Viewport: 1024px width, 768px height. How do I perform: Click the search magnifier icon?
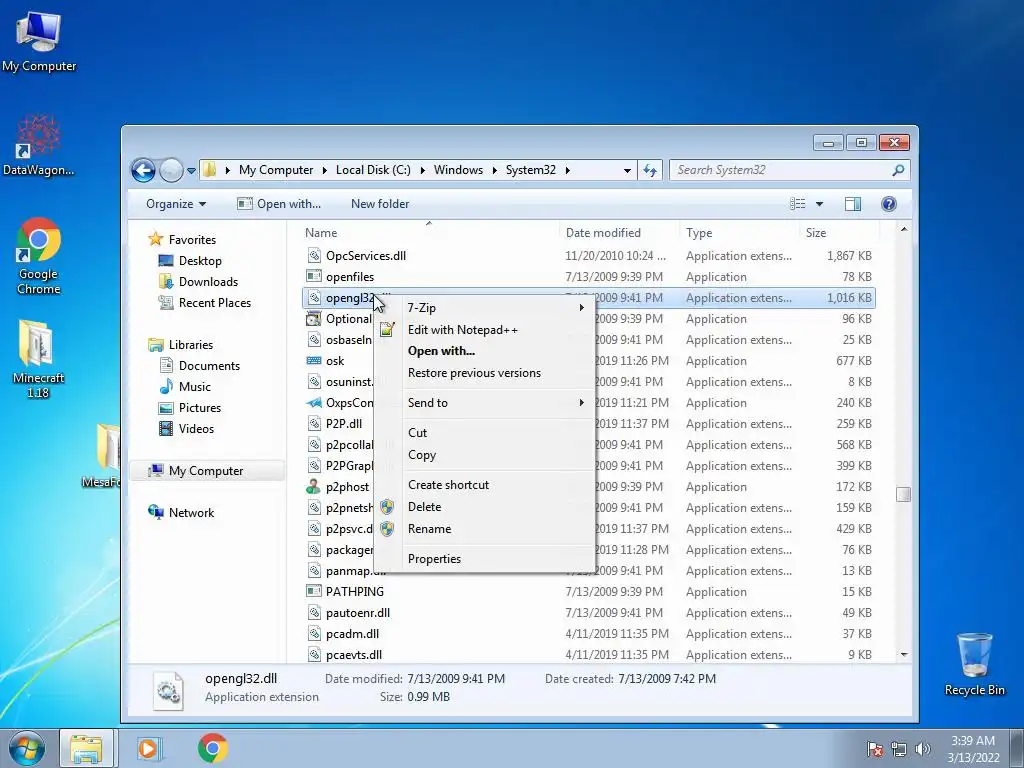pyautogui.click(x=898, y=170)
